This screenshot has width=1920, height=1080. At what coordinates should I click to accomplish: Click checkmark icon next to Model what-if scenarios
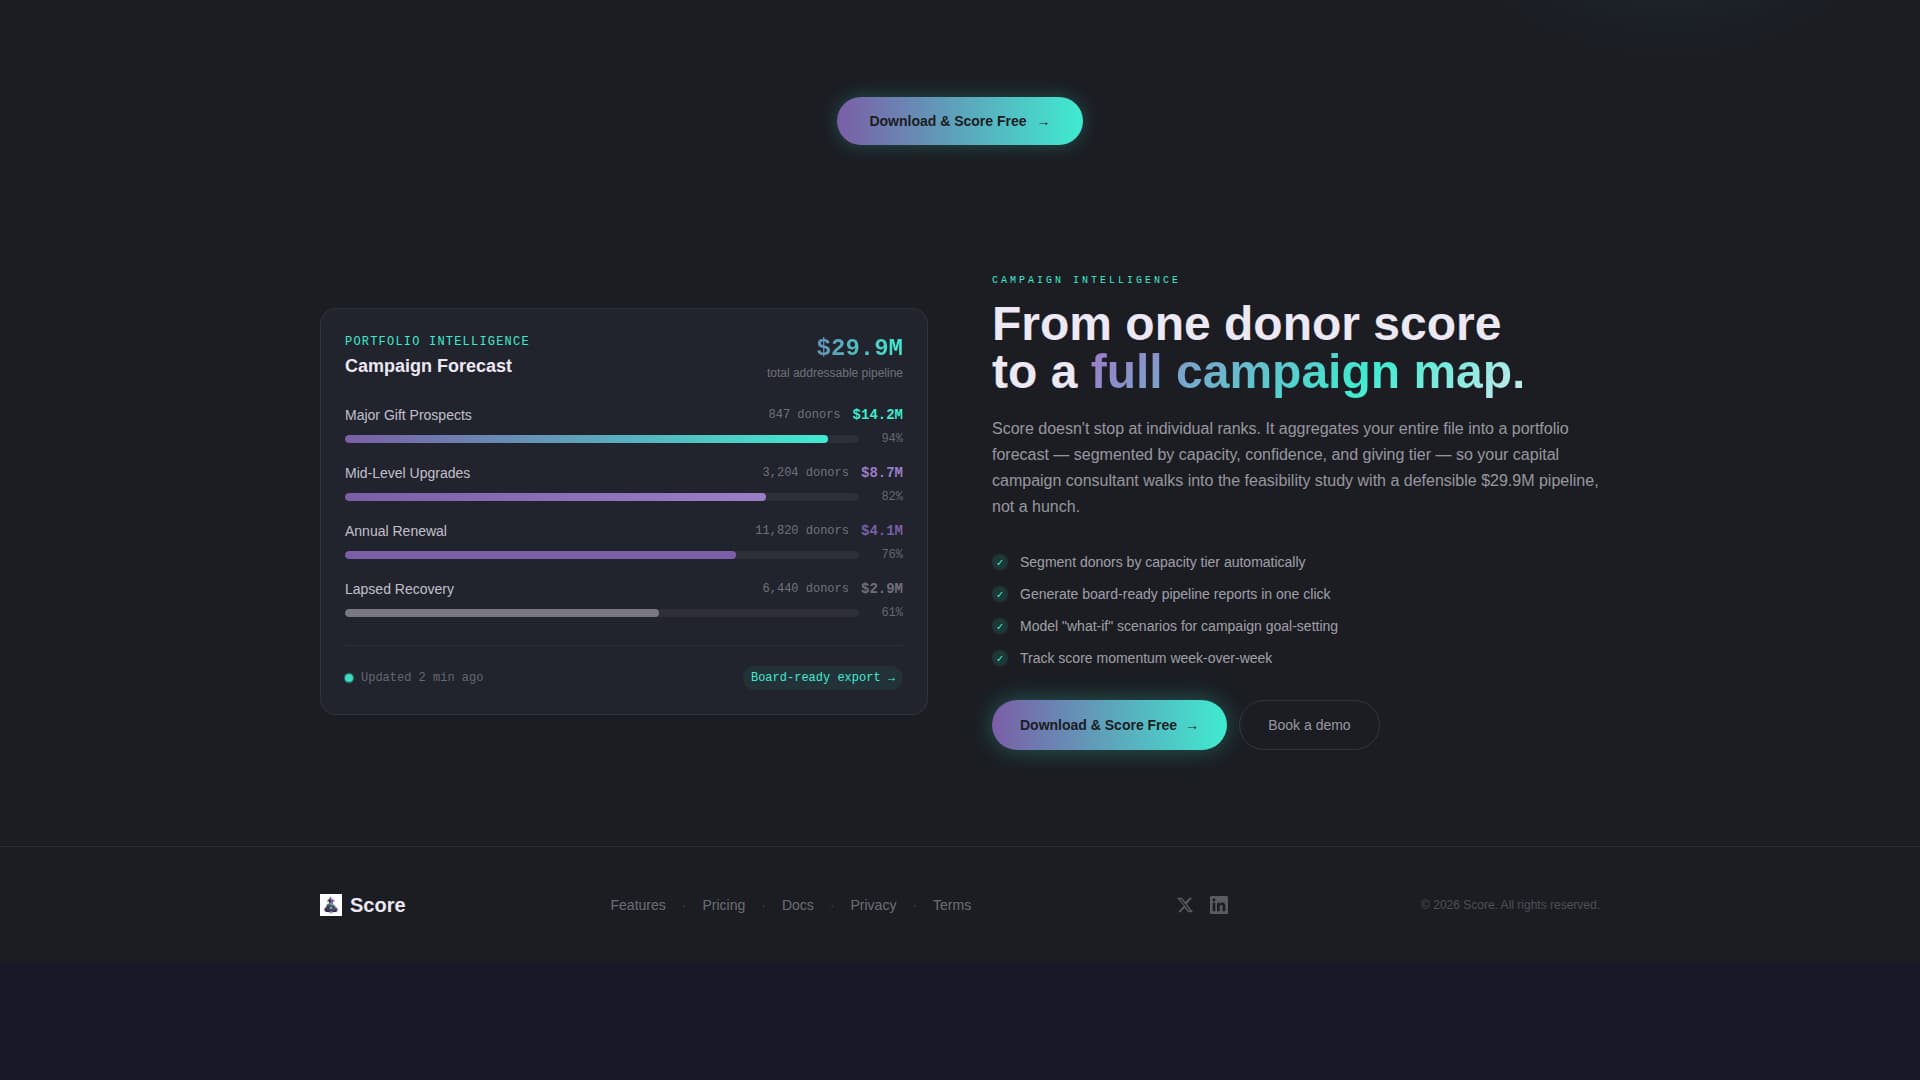tap(1000, 626)
